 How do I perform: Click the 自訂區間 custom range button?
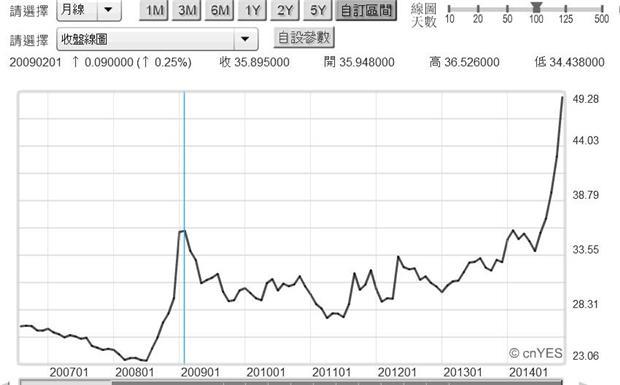[366, 10]
